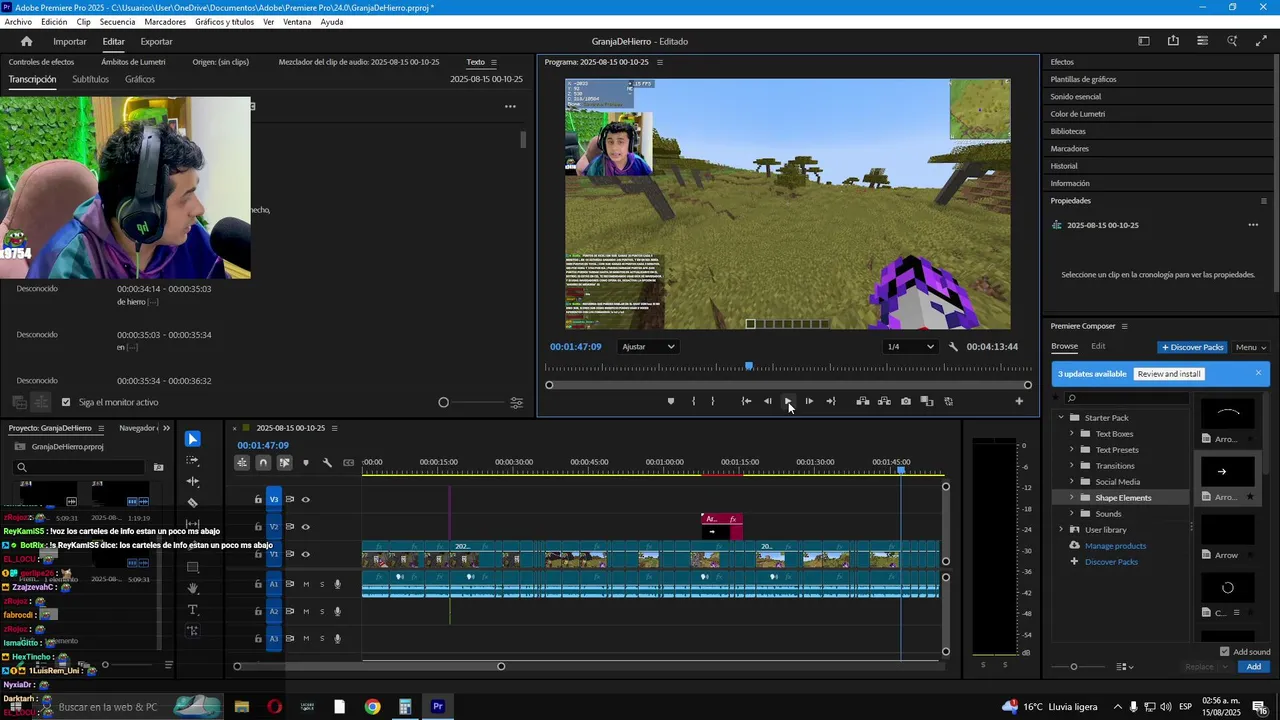Switch to Composer Edit tab
Viewport: 1280px width, 720px height.
click(1098, 346)
